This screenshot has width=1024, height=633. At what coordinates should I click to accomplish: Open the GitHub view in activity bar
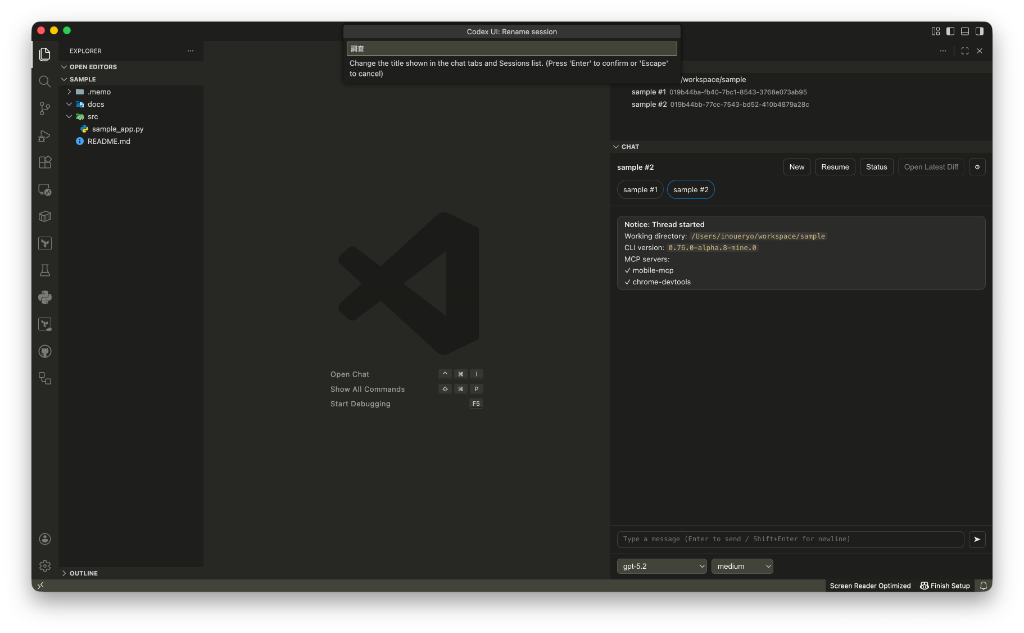pos(45,351)
